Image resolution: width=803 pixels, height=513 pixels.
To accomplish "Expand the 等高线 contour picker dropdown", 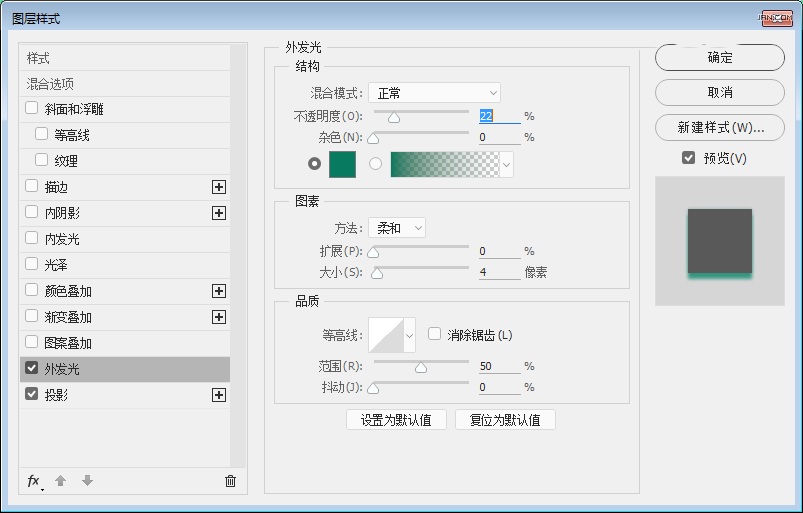I will click(x=409, y=335).
